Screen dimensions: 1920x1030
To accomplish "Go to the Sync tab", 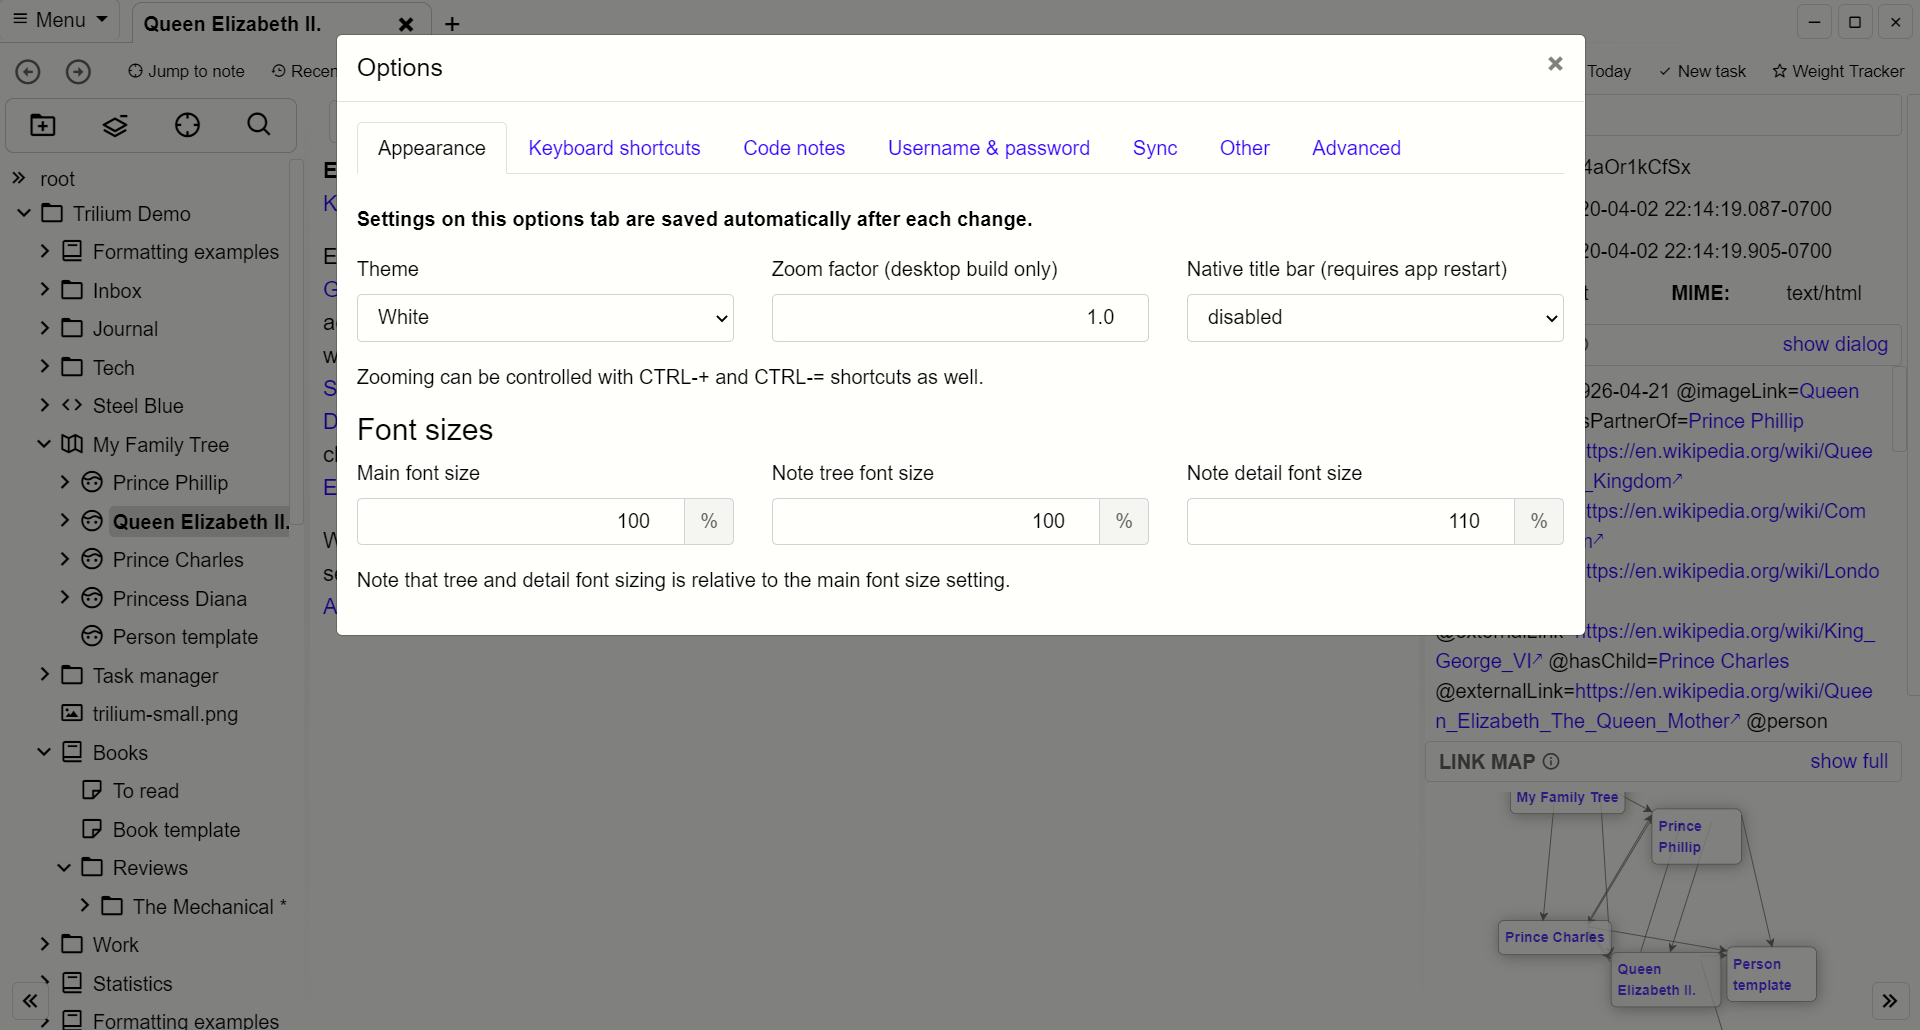I will (1154, 148).
